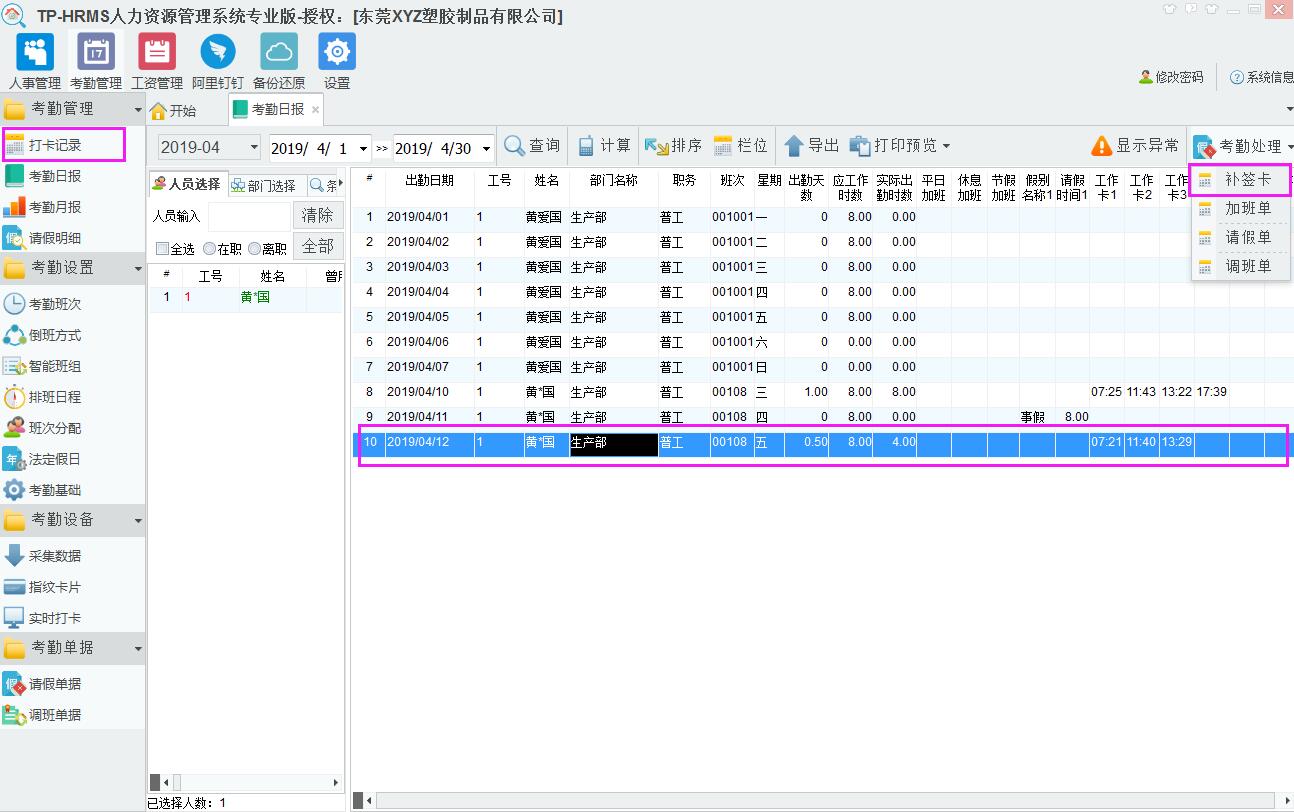Open 法定假日 in the sidebar
This screenshot has height=812, width=1294.
[55, 459]
